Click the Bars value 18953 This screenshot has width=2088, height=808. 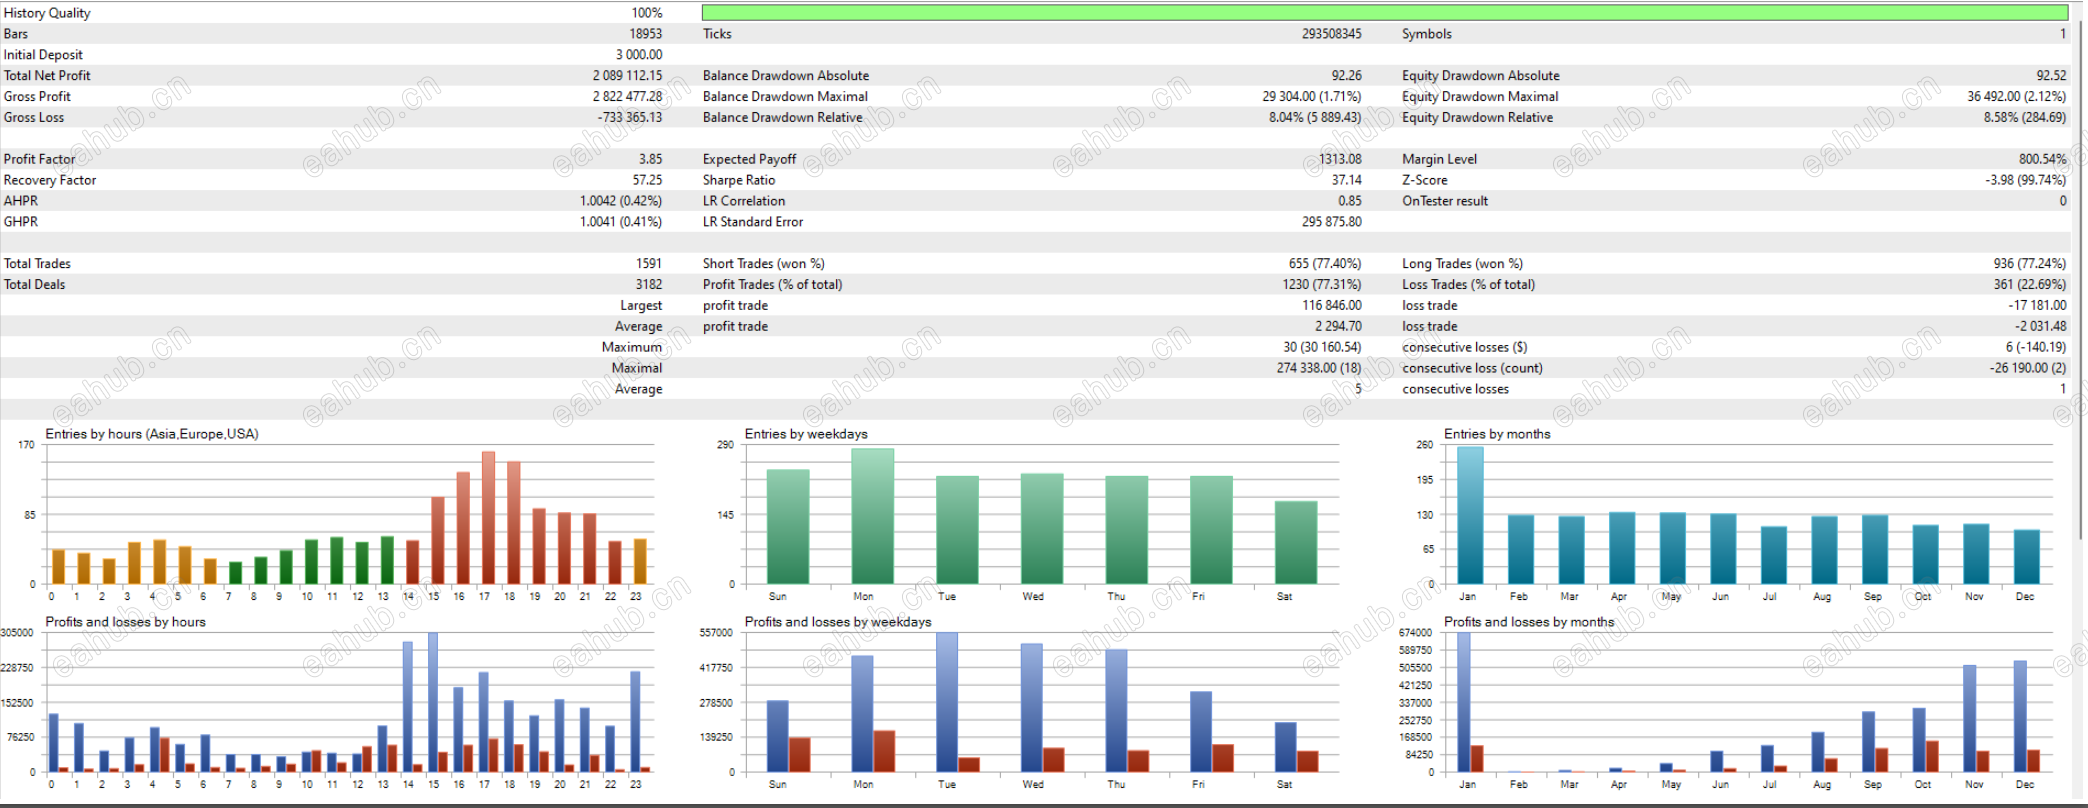(x=646, y=34)
